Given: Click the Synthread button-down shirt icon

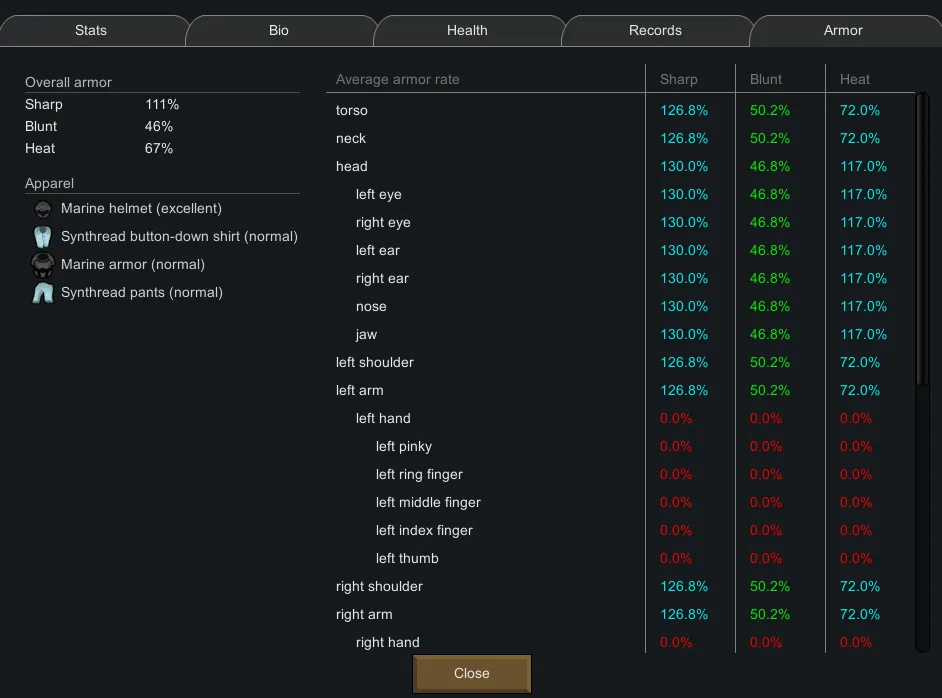Looking at the screenshot, I should (42, 237).
